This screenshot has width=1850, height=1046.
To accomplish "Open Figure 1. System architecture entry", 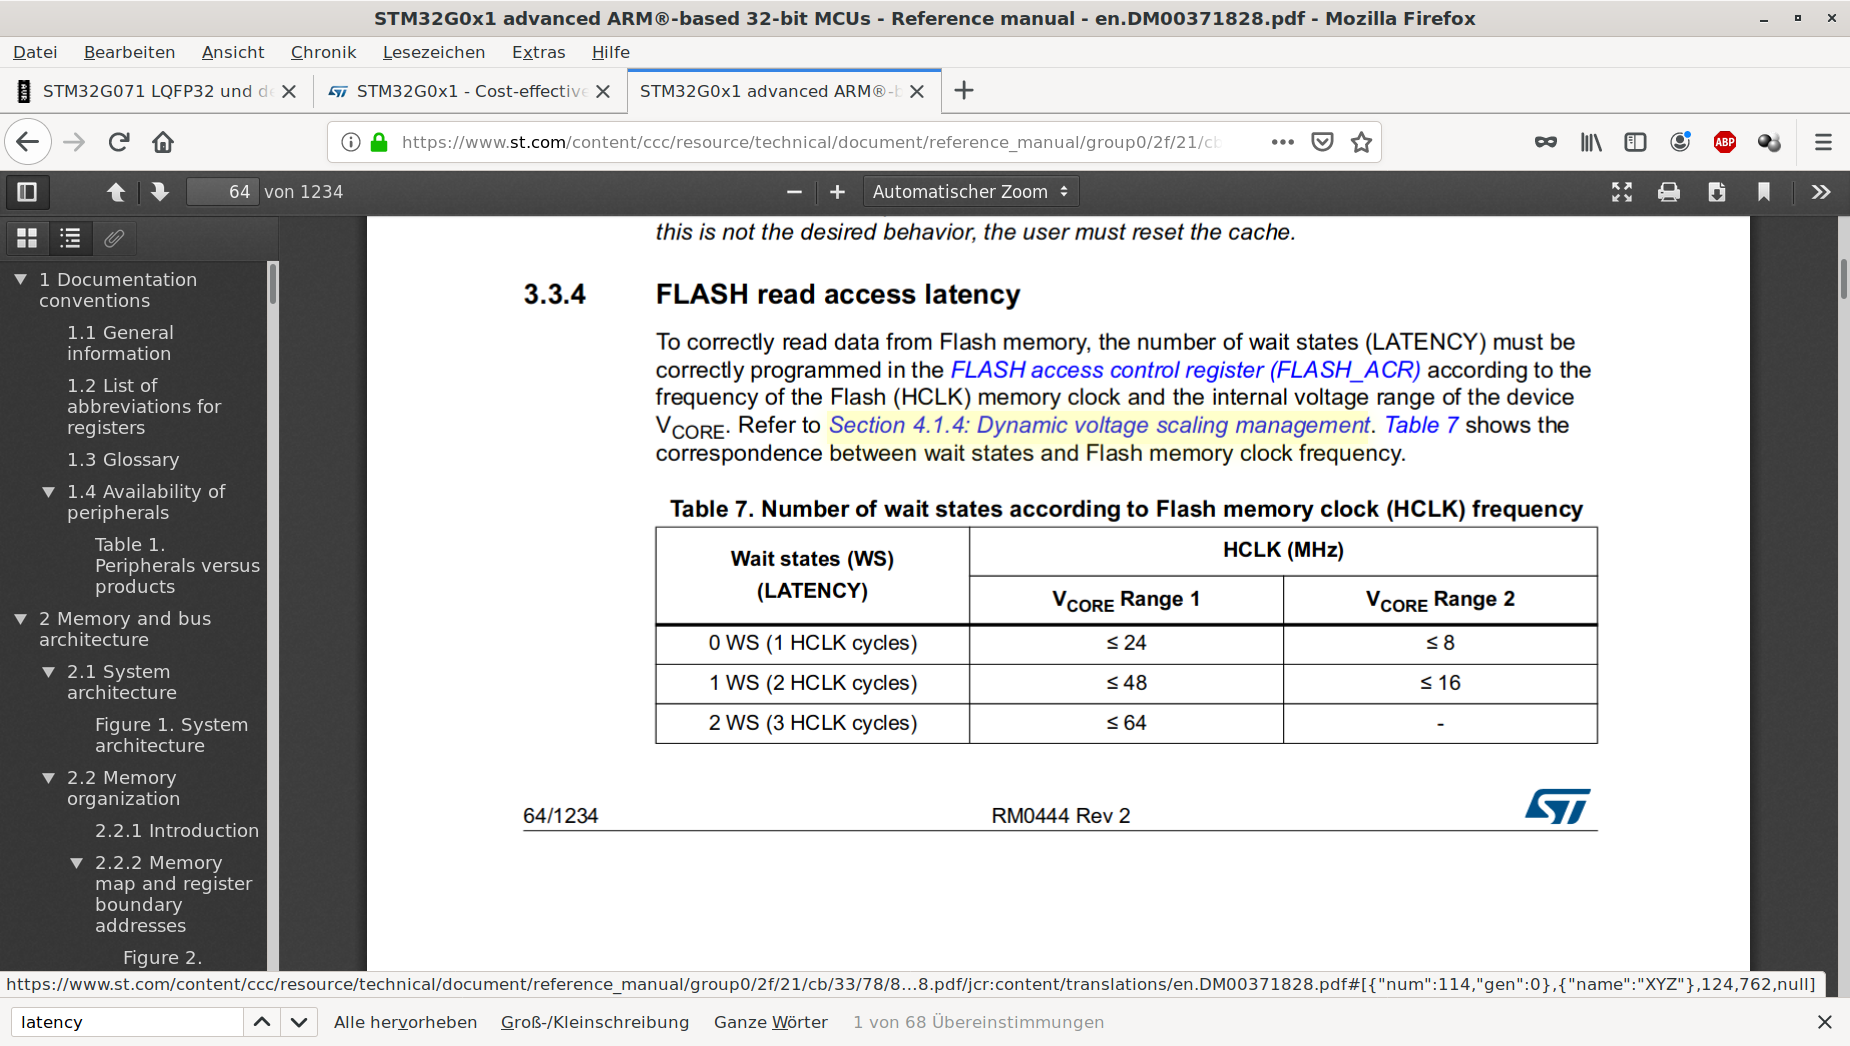I will click(x=171, y=735).
